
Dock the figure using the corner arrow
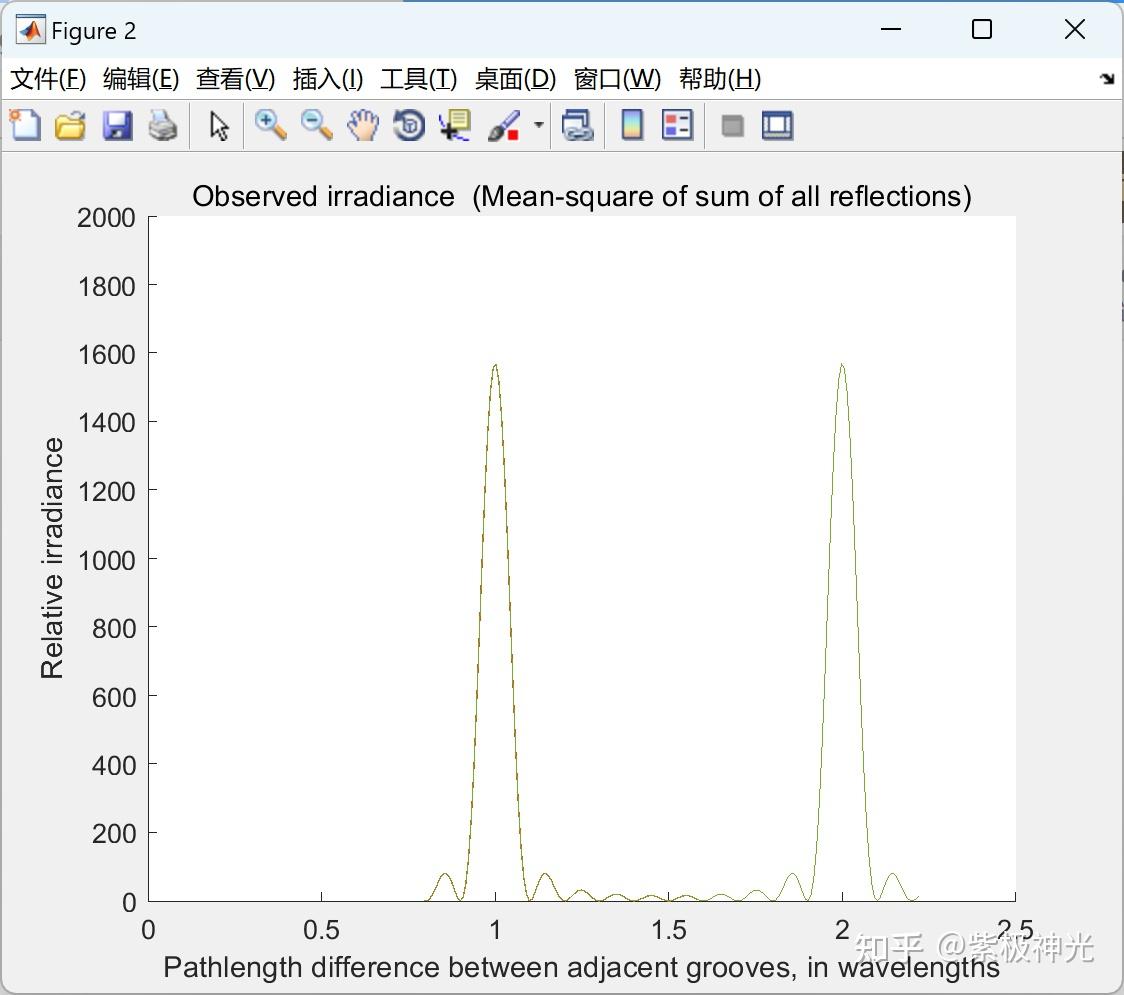tap(1108, 79)
